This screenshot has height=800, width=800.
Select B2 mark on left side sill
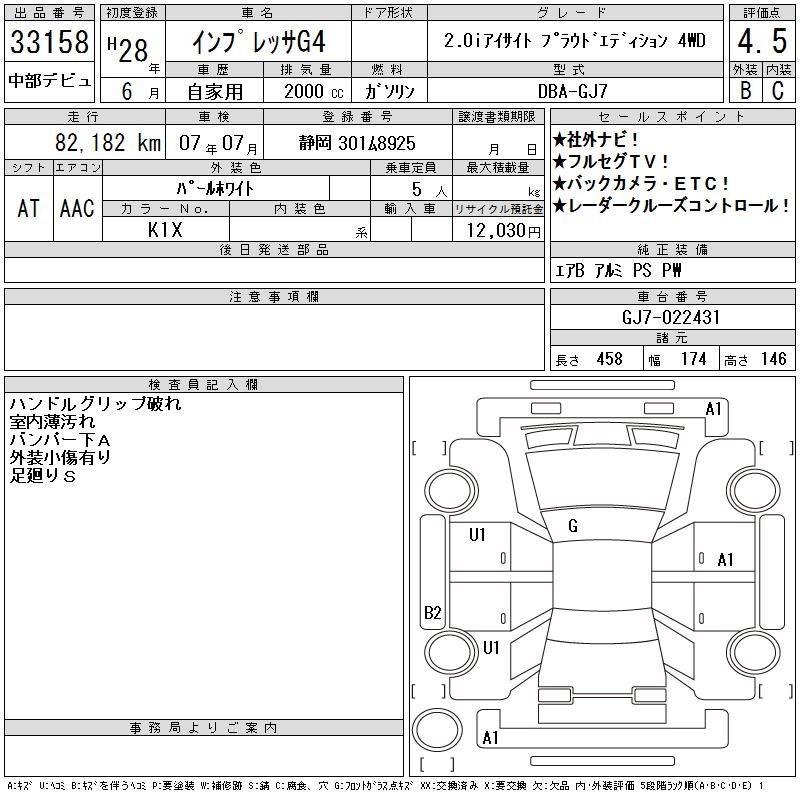(x=432, y=612)
